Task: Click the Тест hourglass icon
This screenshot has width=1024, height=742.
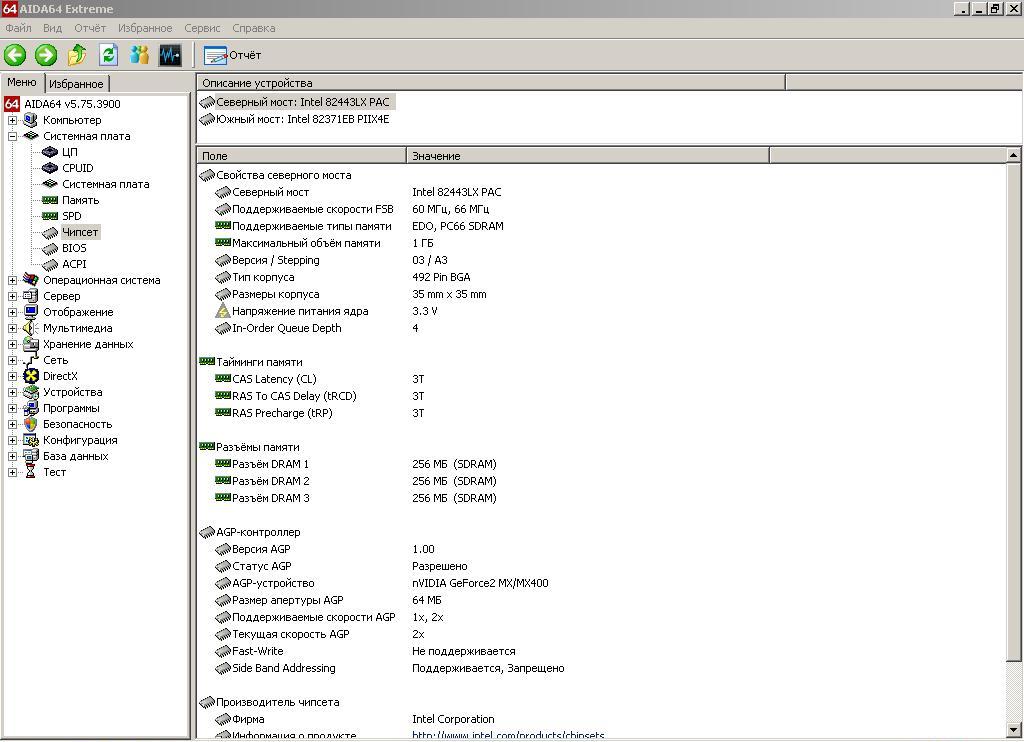Action: click(30, 472)
